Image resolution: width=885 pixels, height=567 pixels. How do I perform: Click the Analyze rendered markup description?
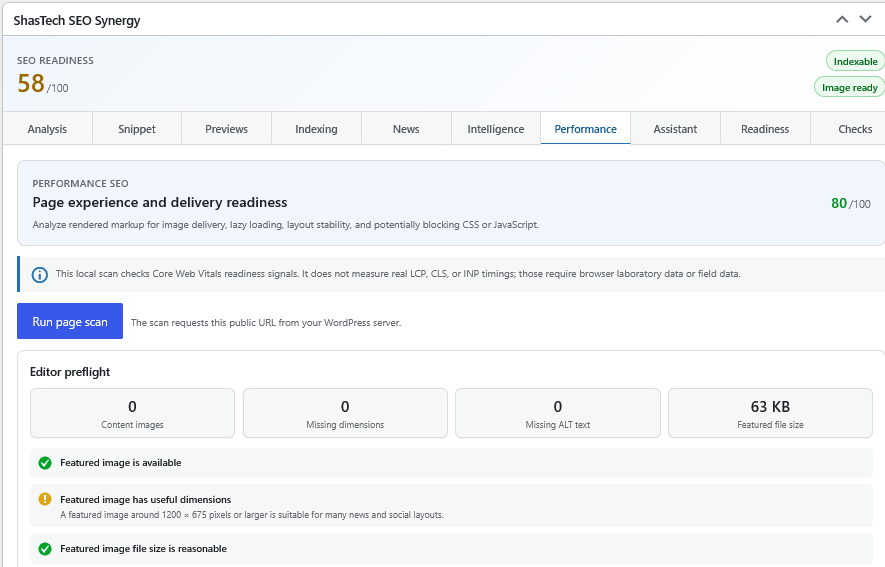click(286, 225)
